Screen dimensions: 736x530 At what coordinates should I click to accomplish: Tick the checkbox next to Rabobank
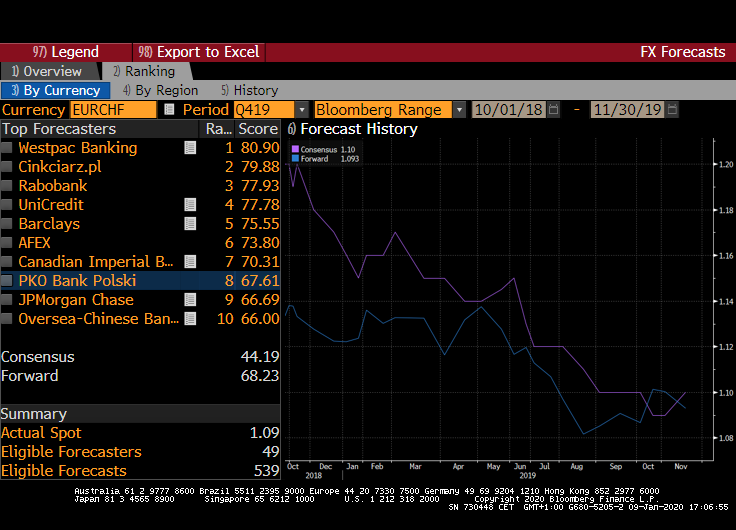point(7,186)
